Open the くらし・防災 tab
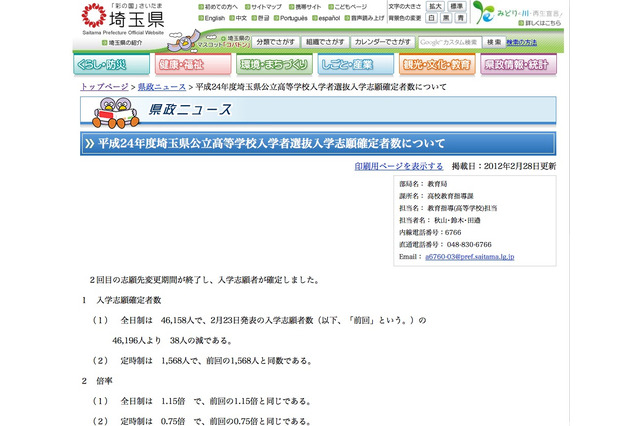This screenshot has width=640, height=426. (111, 64)
